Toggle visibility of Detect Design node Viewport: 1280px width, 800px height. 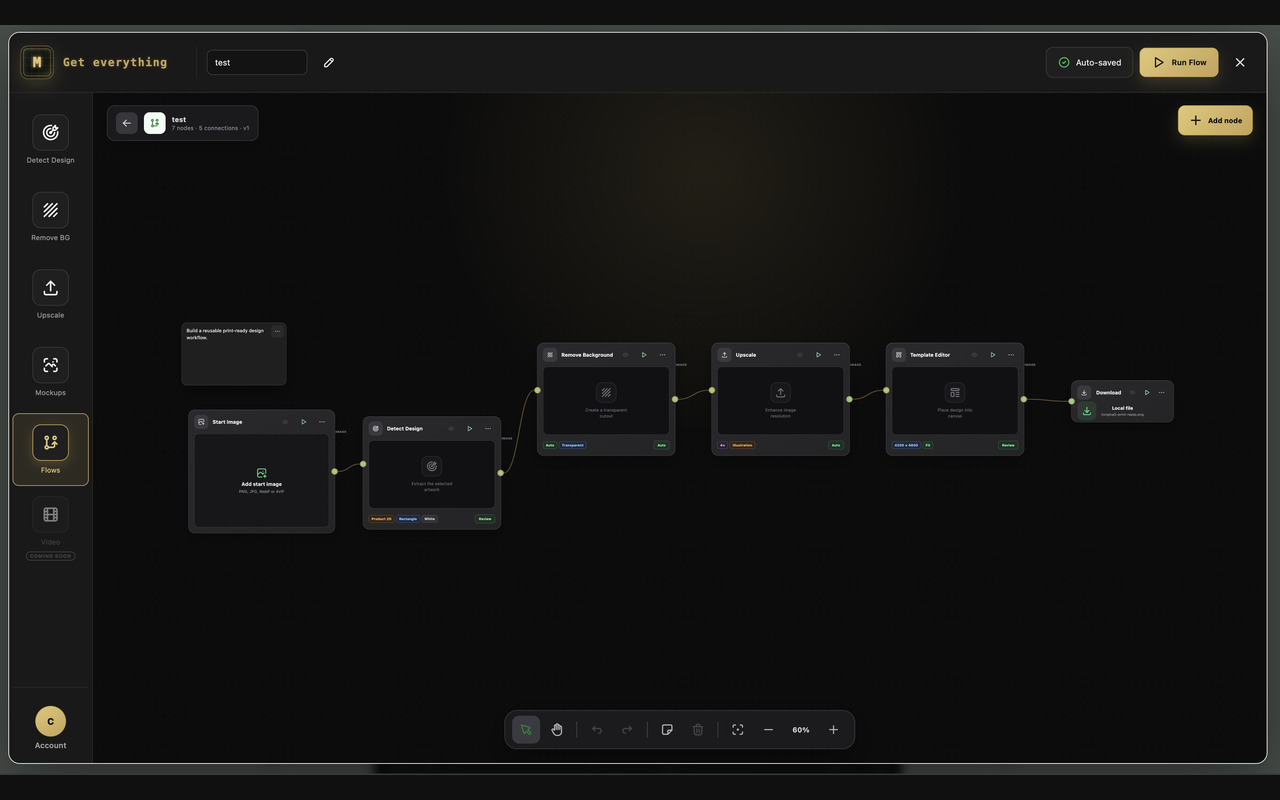tap(451, 429)
